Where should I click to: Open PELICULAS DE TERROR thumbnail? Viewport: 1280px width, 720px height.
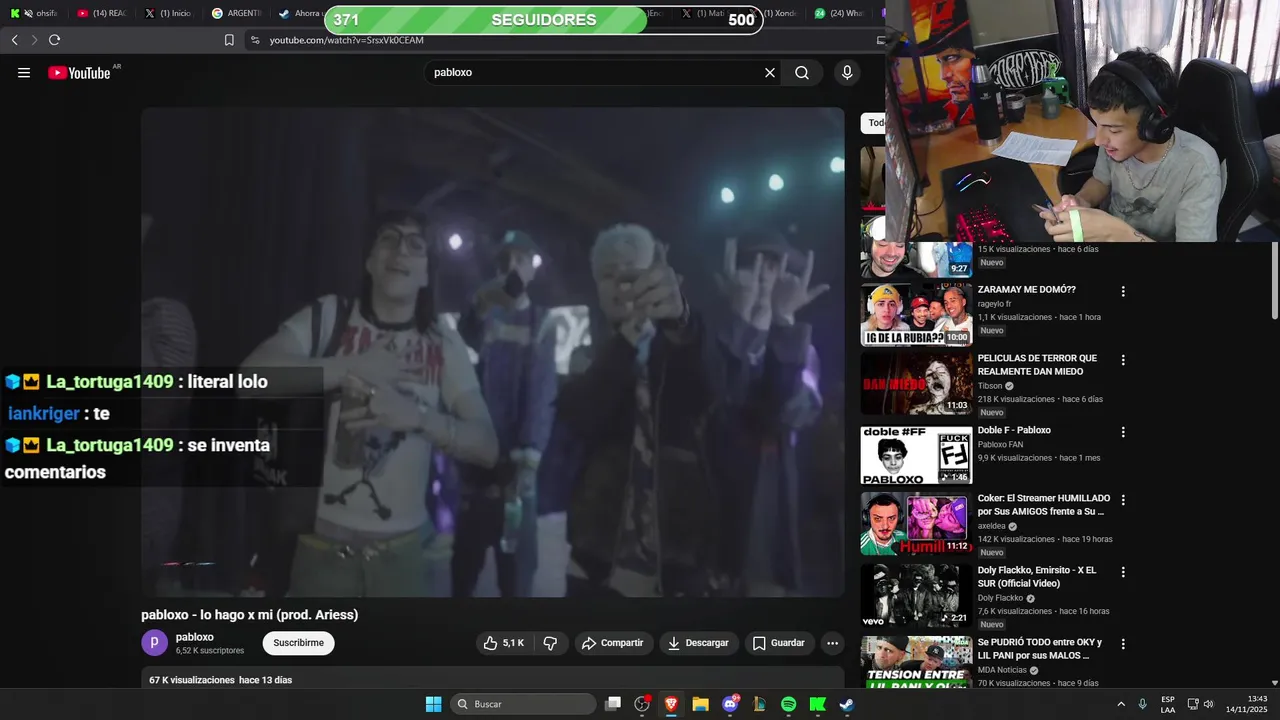(x=916, y=383)
